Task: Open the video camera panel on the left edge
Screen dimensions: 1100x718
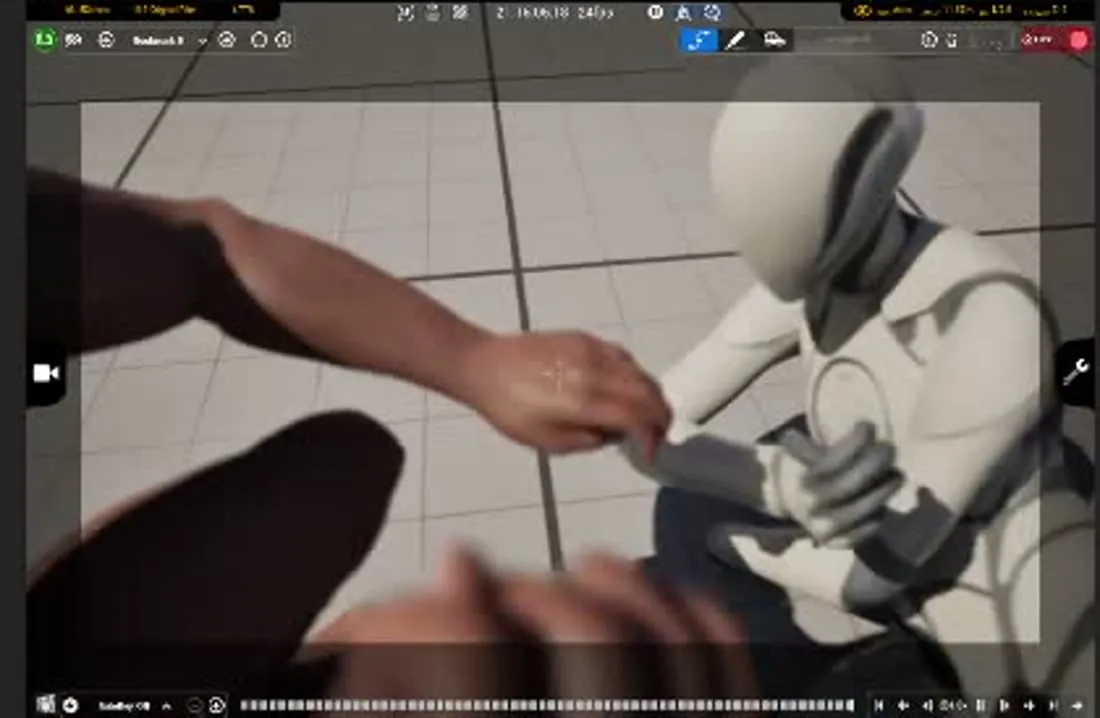Action: tap(46, 373)
